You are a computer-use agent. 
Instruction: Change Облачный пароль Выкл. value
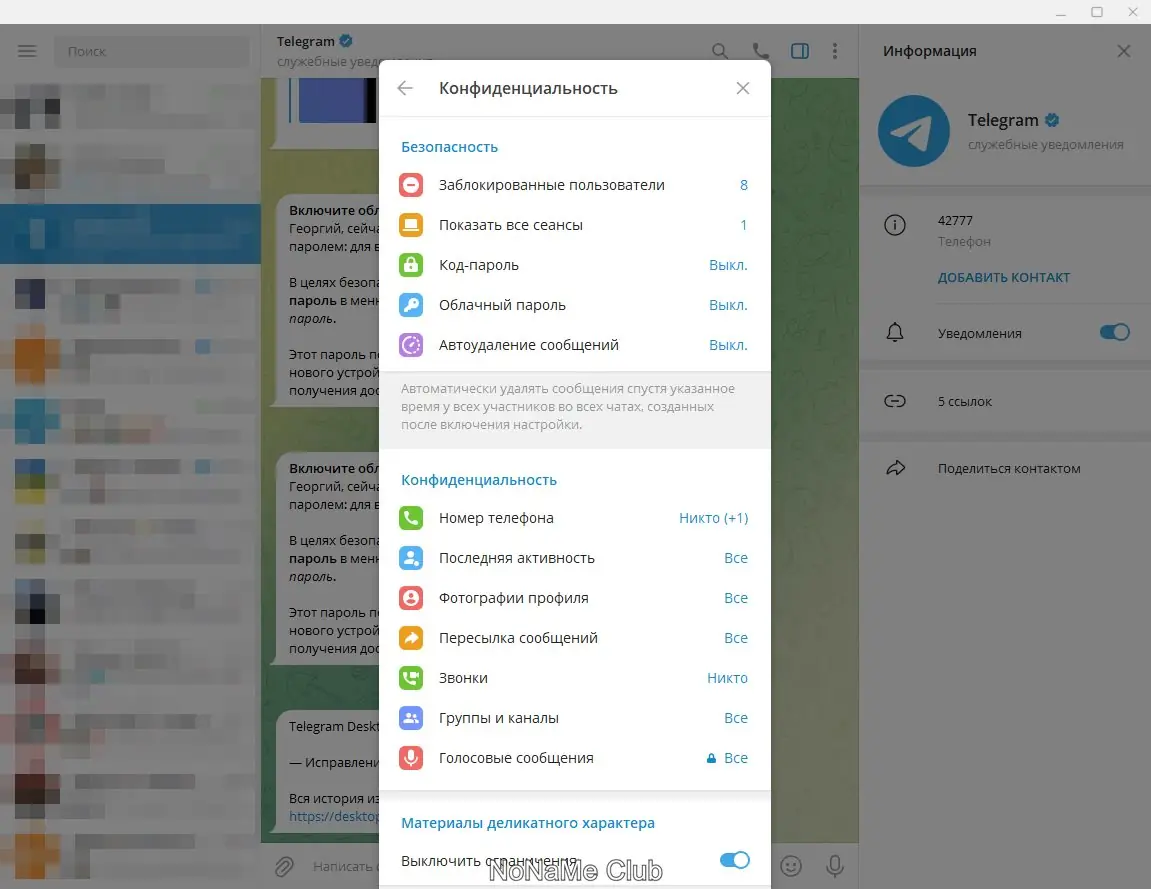point(728,305)
